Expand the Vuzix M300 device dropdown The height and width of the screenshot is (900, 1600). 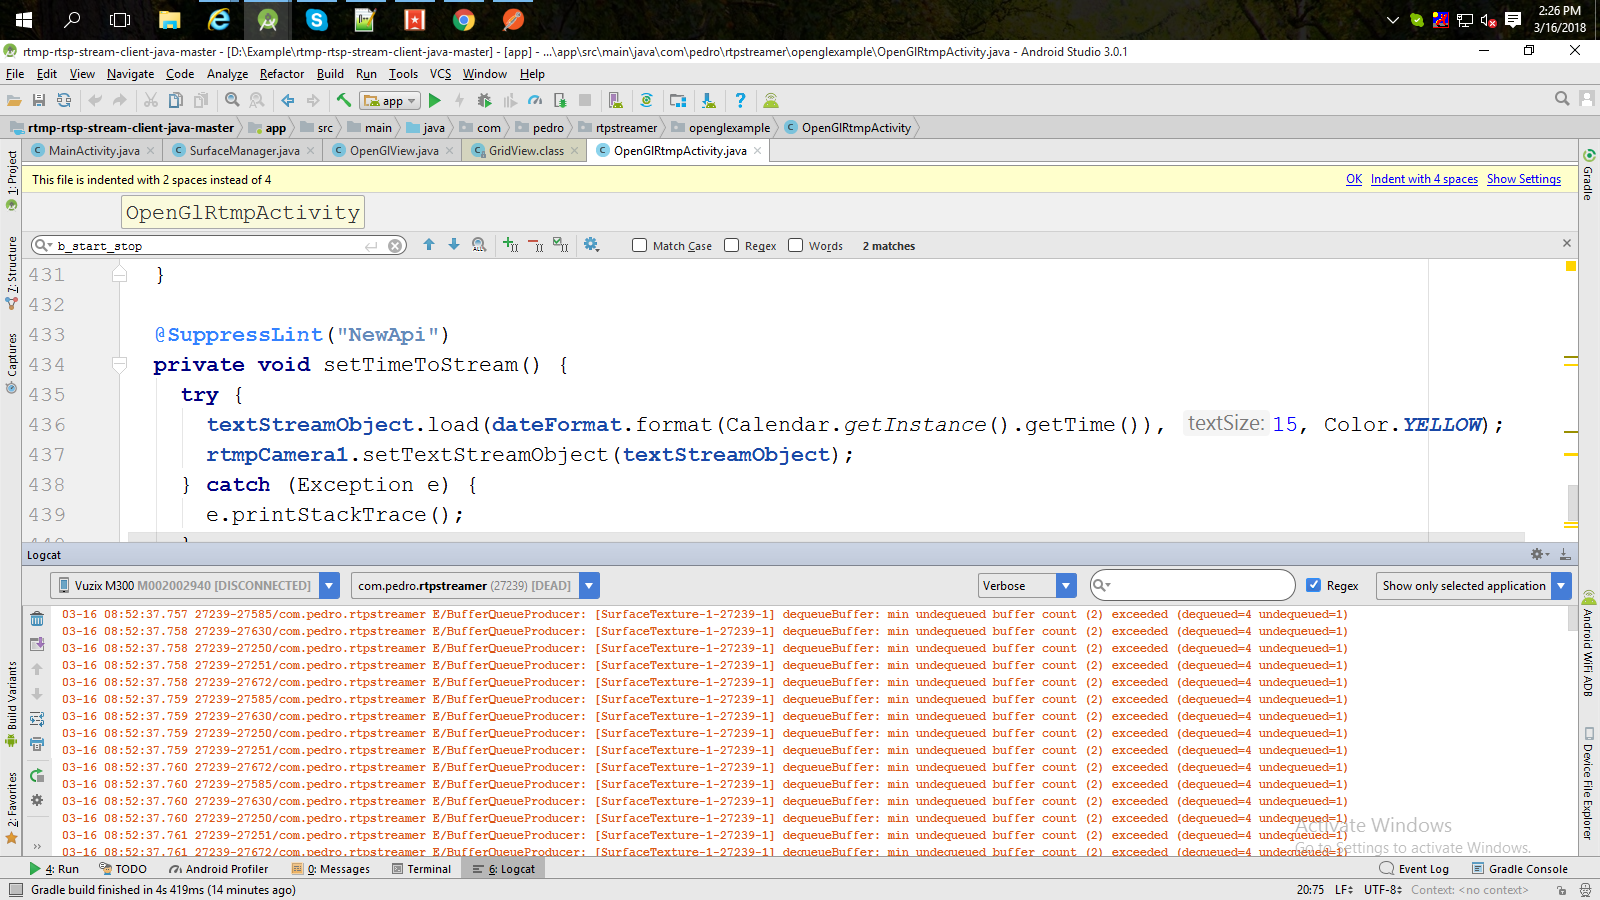coord(329,585)
